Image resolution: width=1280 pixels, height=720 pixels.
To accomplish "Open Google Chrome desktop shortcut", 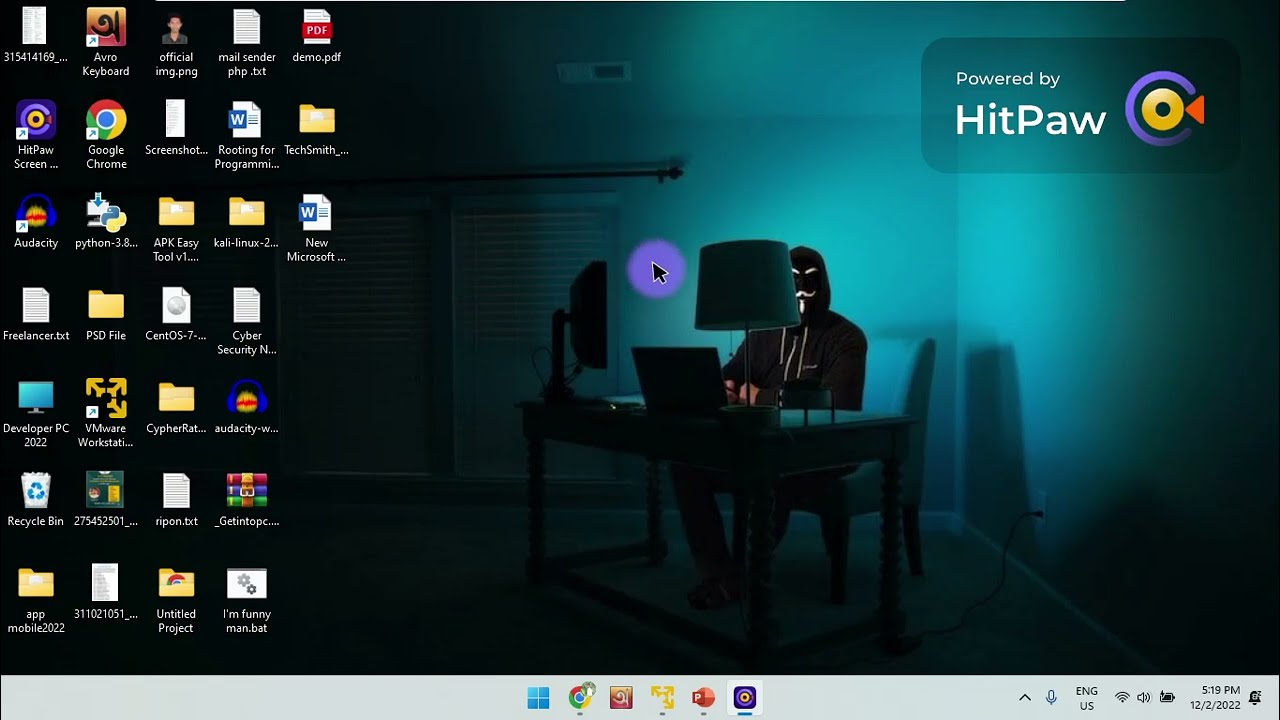I will pyautogui.click(x=106, y=135).
